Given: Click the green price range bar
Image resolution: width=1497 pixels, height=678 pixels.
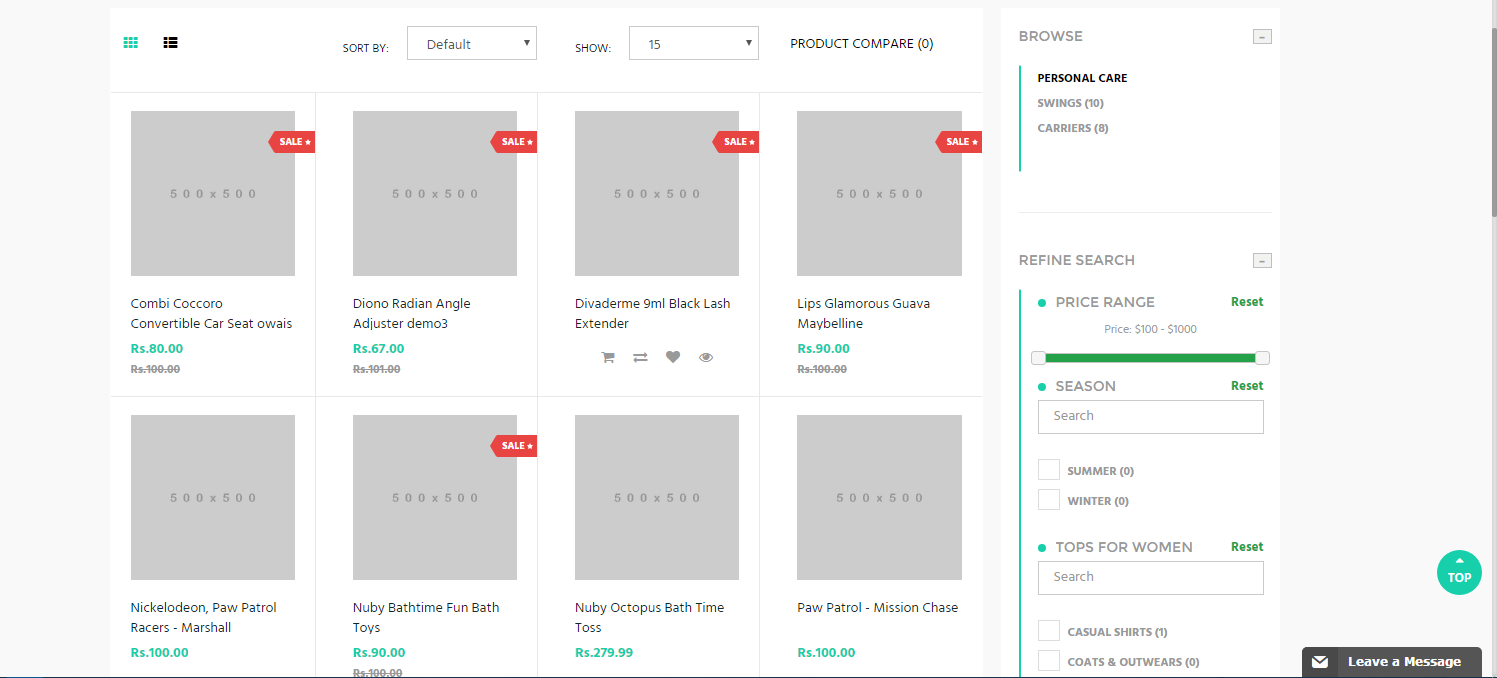Looking at the screenshot, I should click(x=1150, y=358).
